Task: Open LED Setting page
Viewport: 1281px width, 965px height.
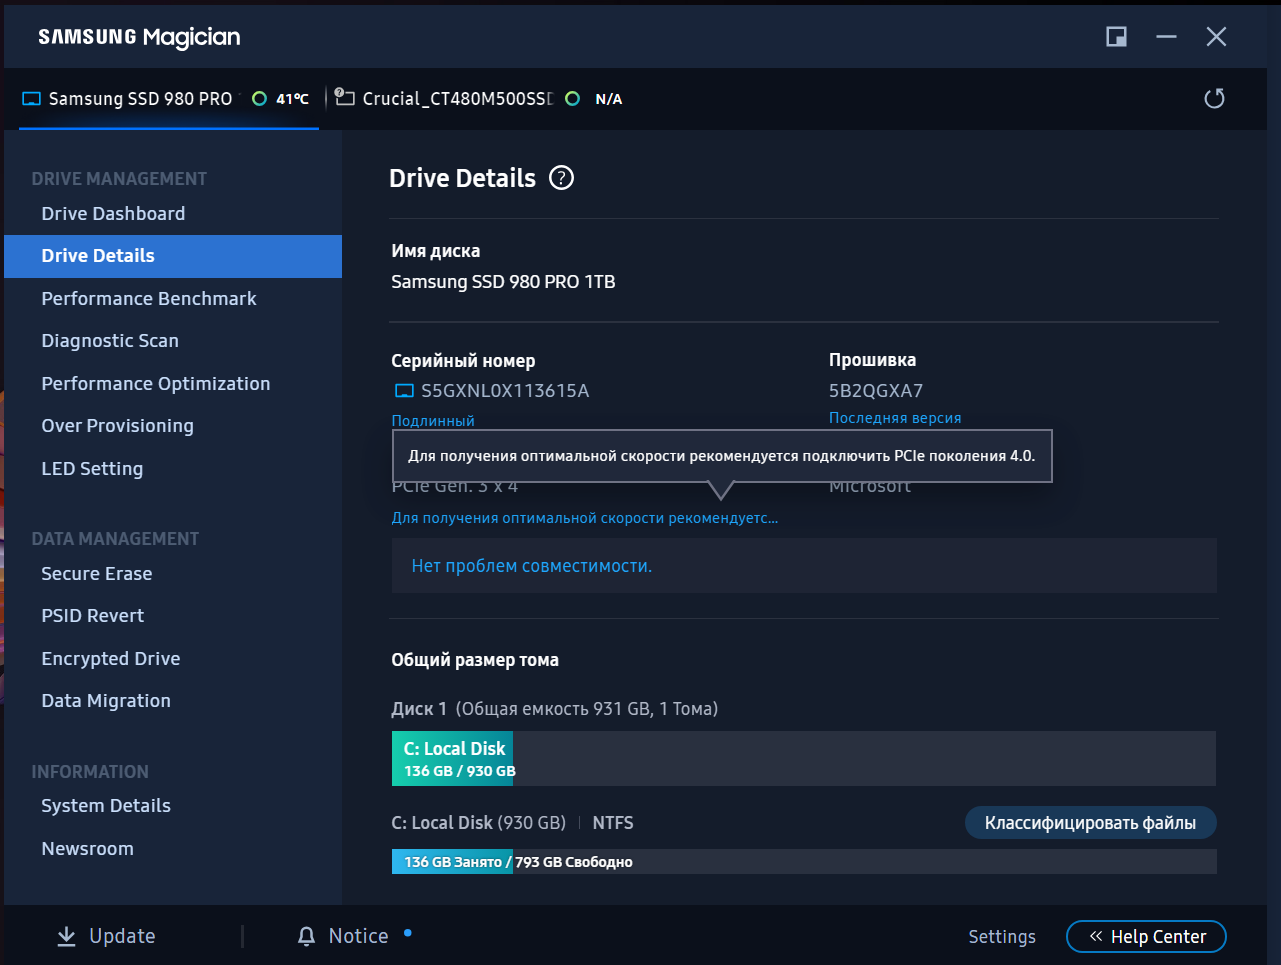Action: pyautogui.click(x=92, y=469)
